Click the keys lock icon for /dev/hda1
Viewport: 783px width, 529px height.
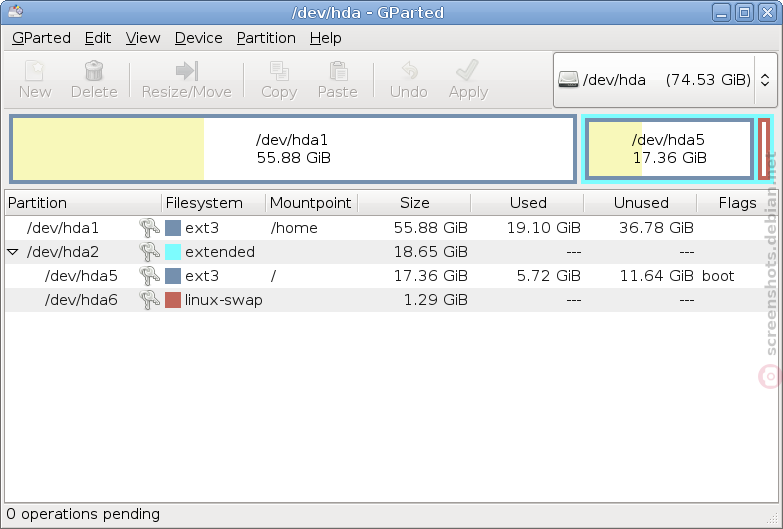click(x=149, y=228)
